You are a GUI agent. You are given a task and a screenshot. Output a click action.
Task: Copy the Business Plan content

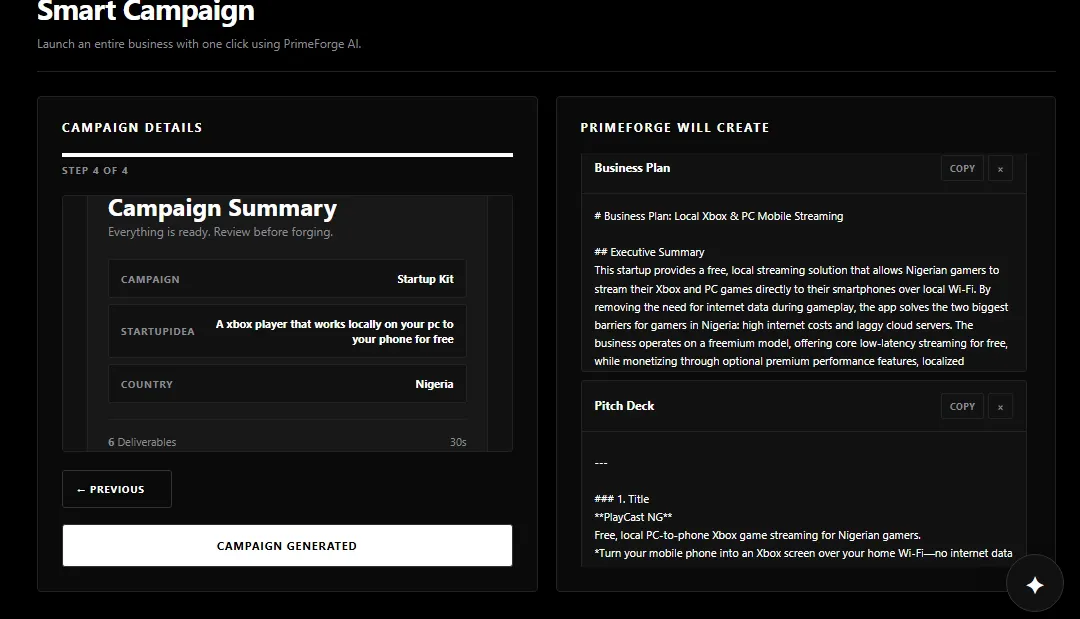pyautogui.click(x=962, y=169)
